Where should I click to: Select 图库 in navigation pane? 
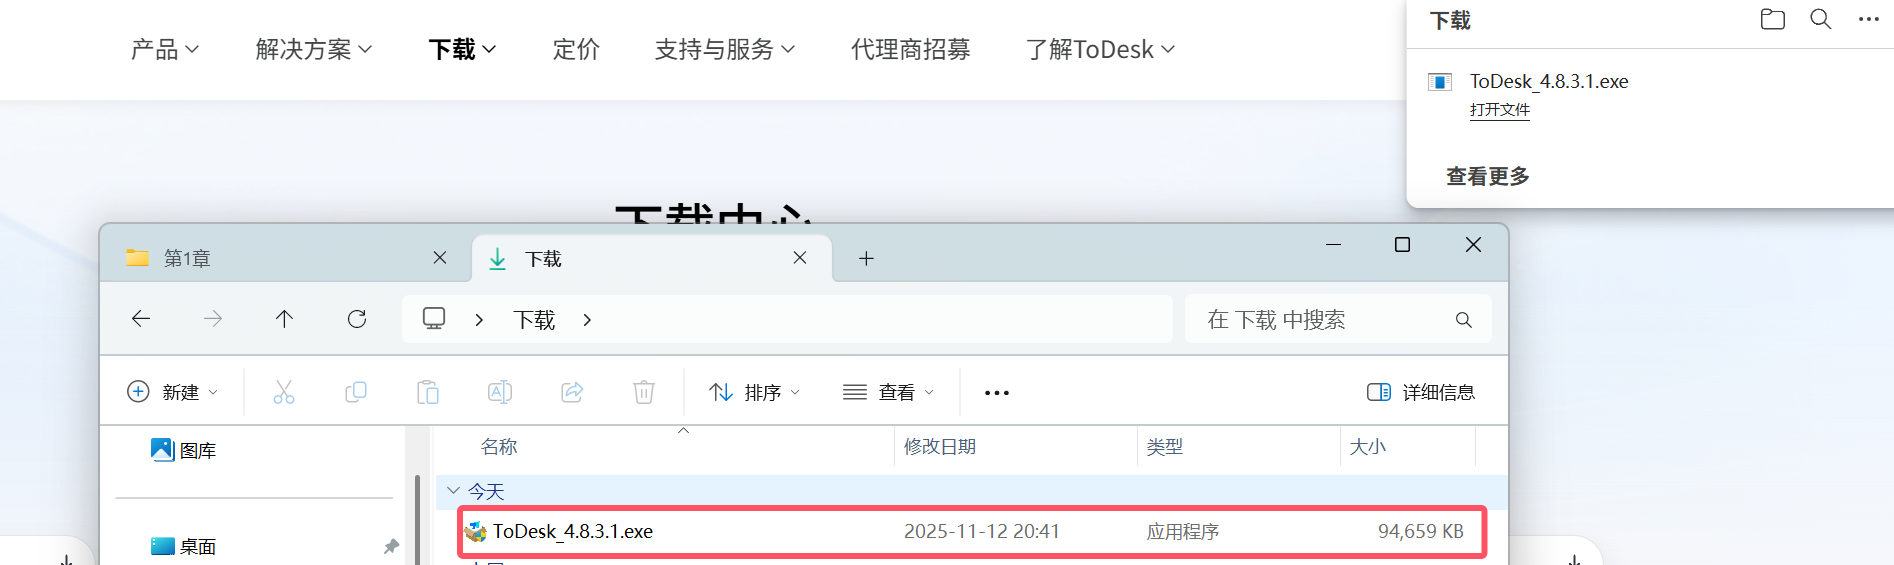click(x=184, y=450)
